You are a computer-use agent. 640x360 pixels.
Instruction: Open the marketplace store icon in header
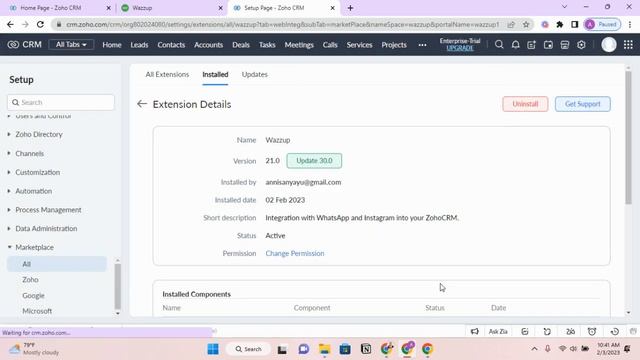point(564,45)
